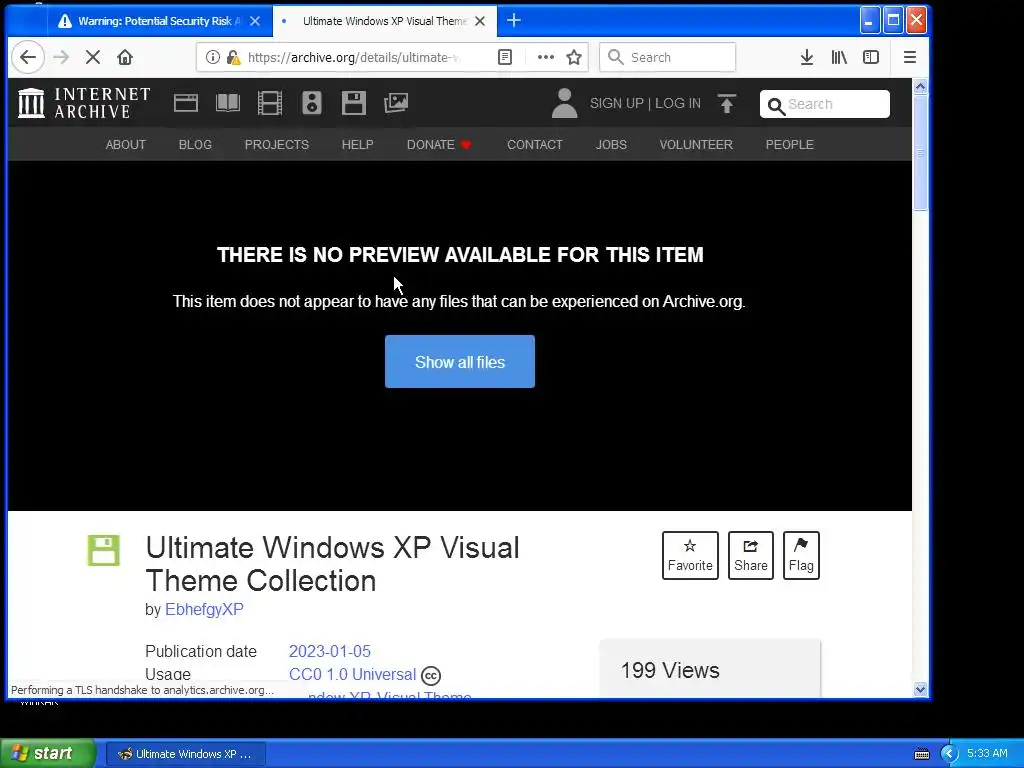Open the HELP menu item

[x=357, y=144]
